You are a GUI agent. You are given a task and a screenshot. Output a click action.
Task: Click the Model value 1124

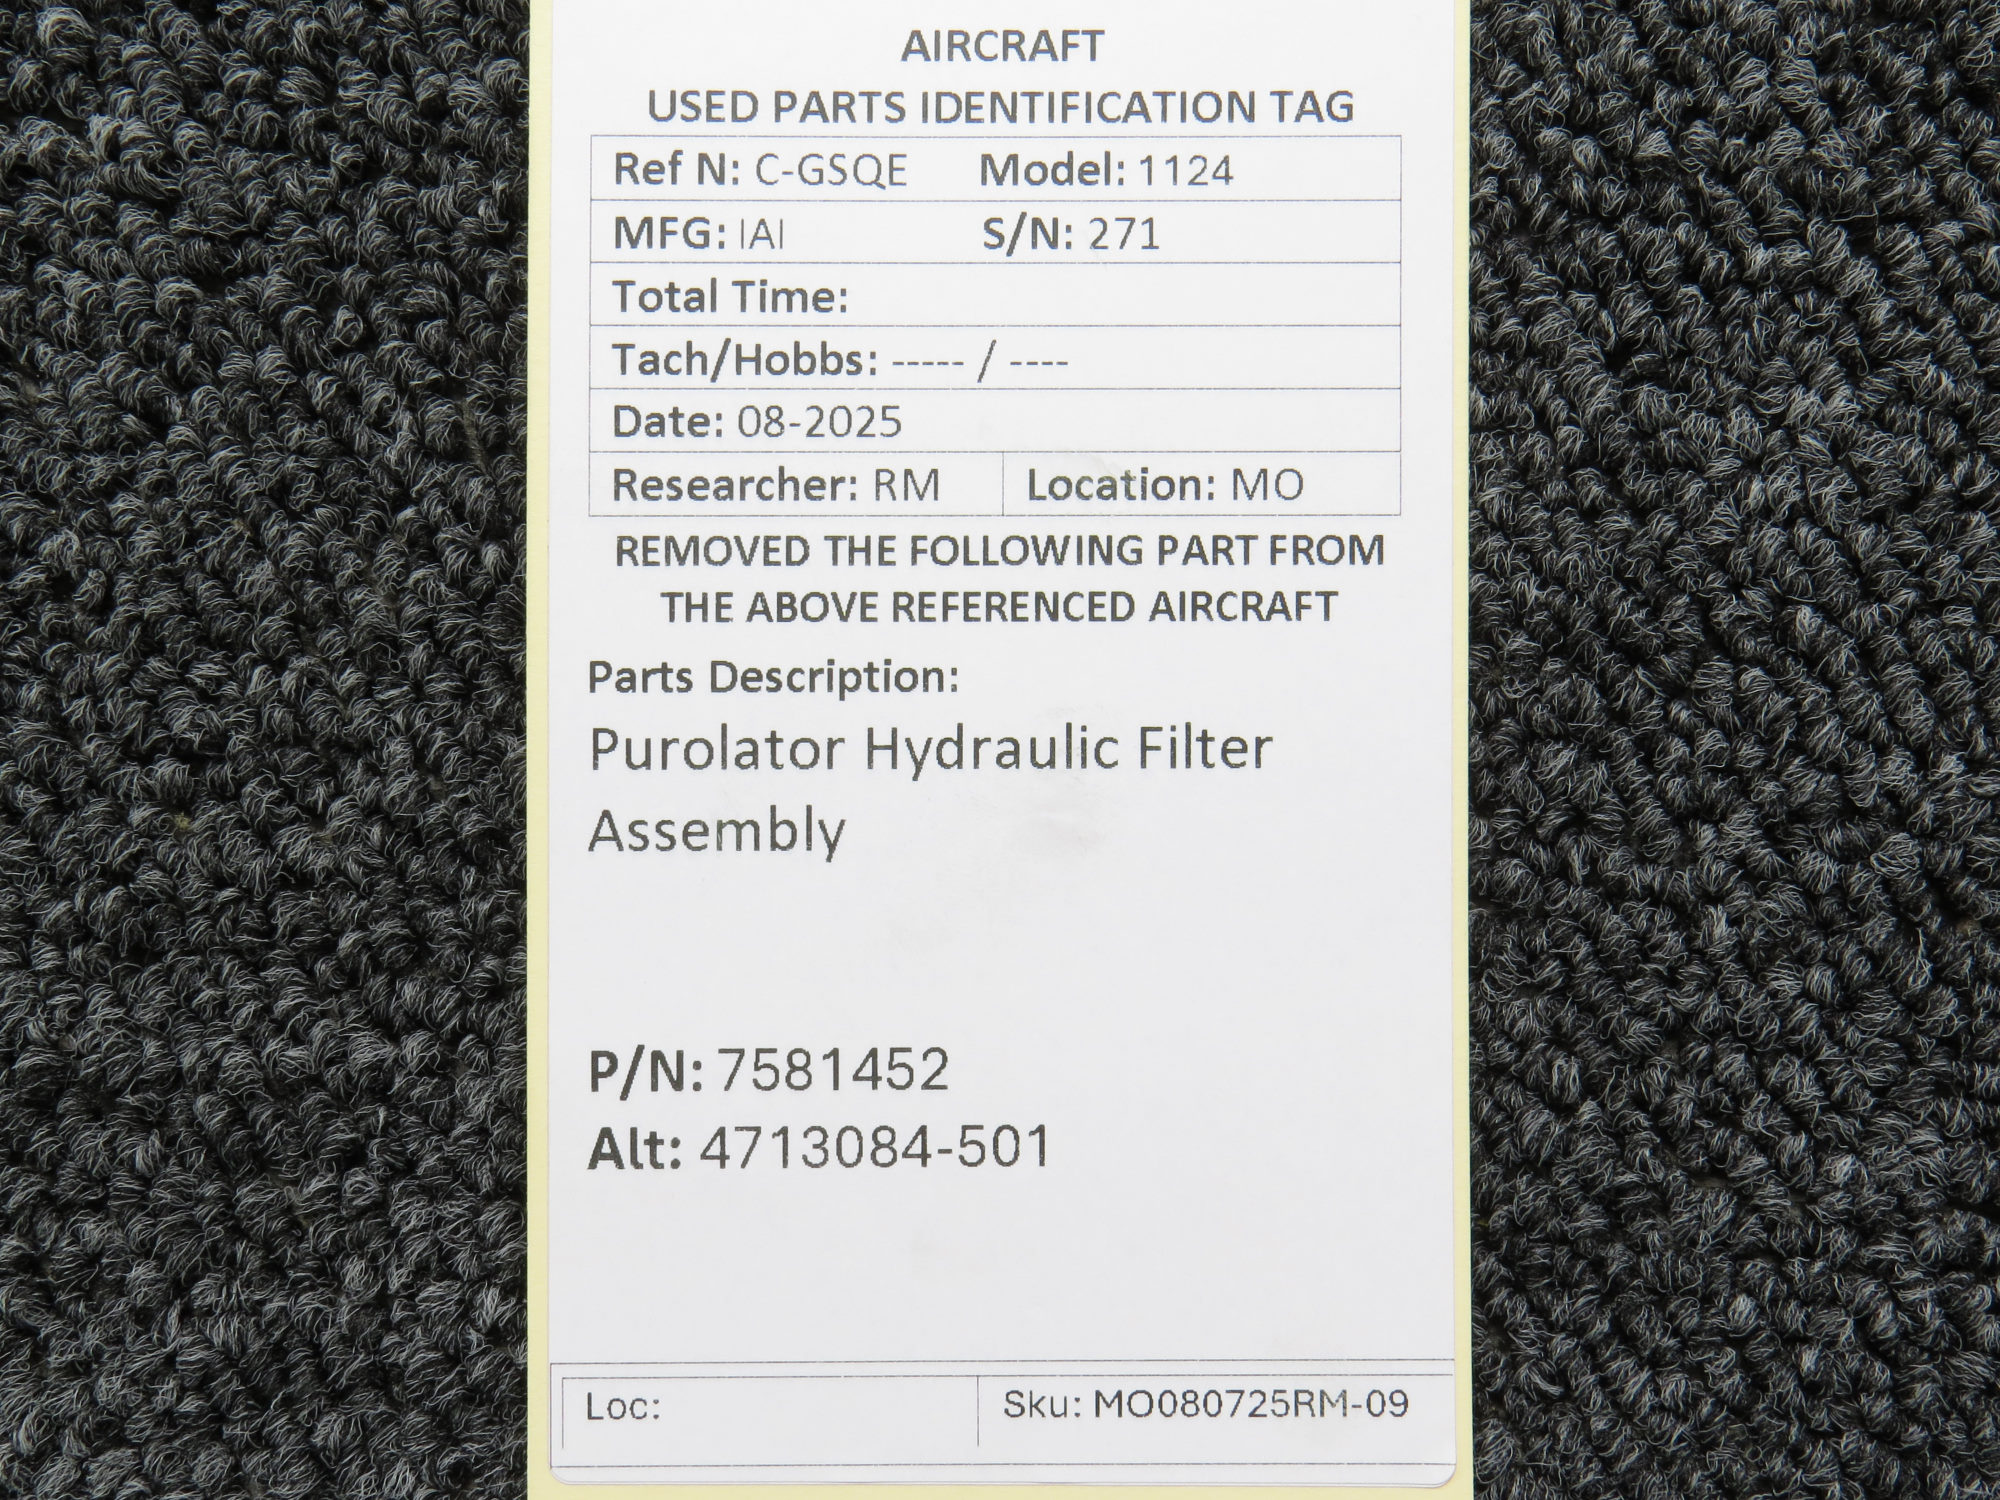tap(1185, 171)
